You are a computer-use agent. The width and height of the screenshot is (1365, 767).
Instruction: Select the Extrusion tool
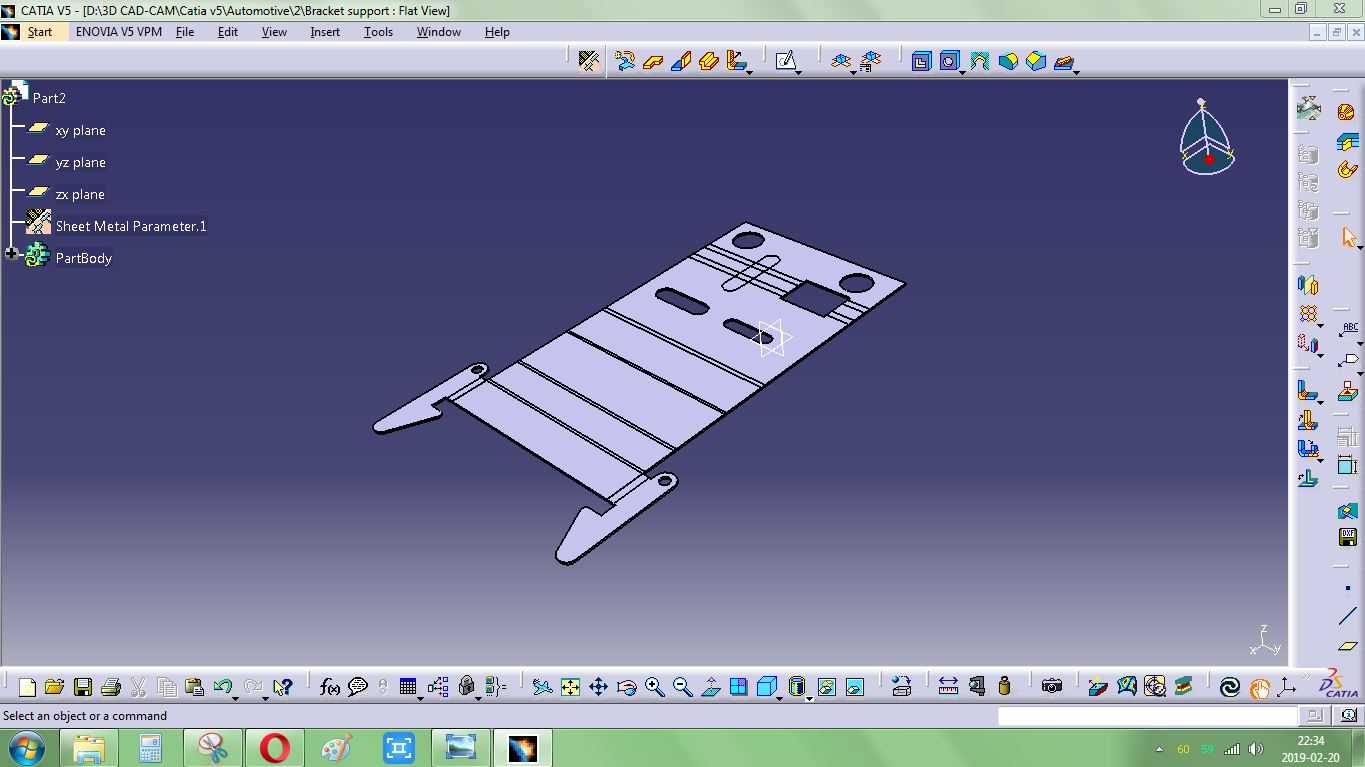pos(709,61)
